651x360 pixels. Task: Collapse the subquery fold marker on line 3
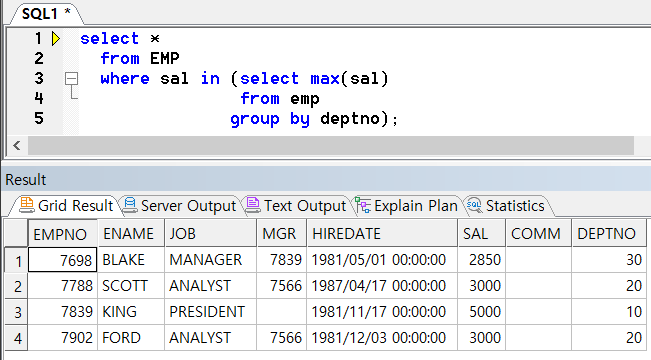point(71,78)
